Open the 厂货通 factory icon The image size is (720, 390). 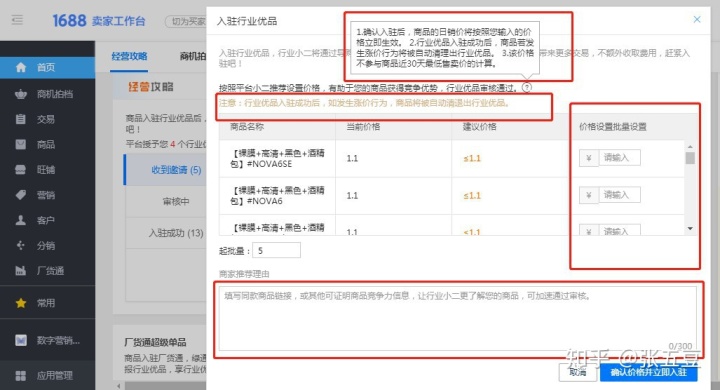[21, 271]
